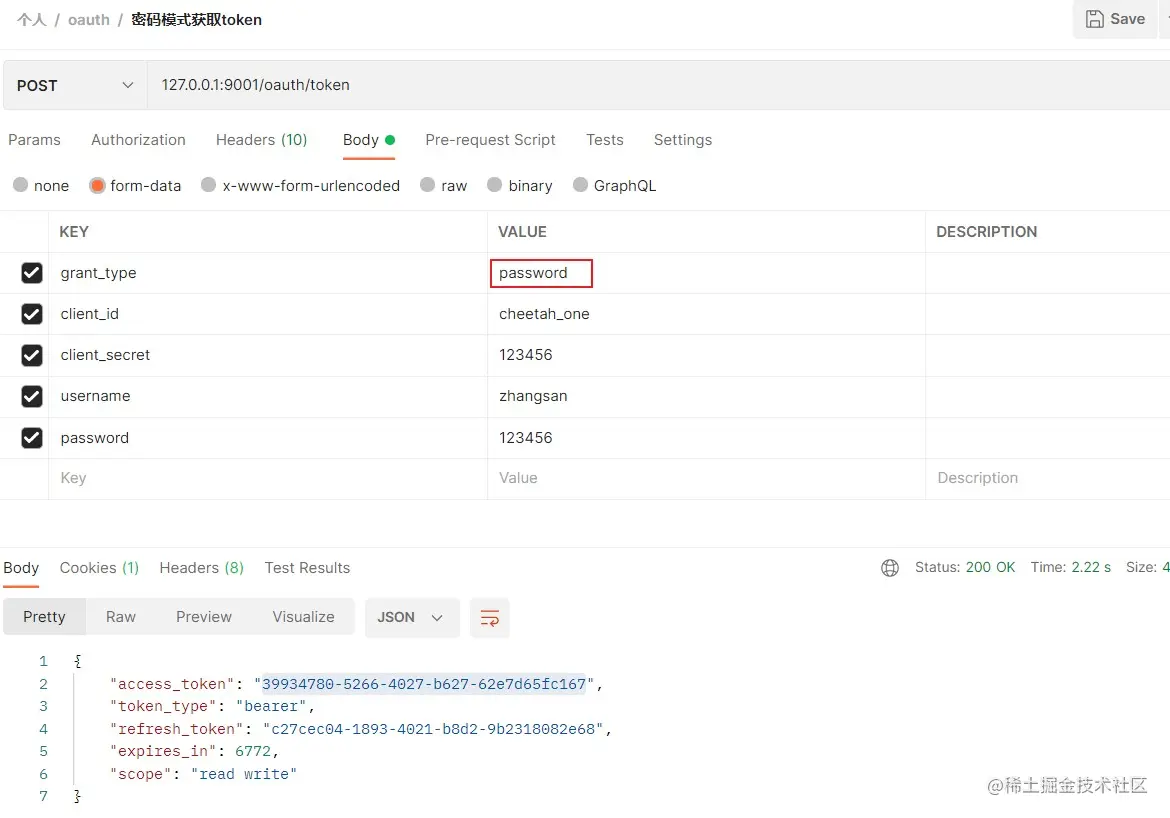Open the Test Results tab
Screen dimensions: 1170x818
coord(307,568)
